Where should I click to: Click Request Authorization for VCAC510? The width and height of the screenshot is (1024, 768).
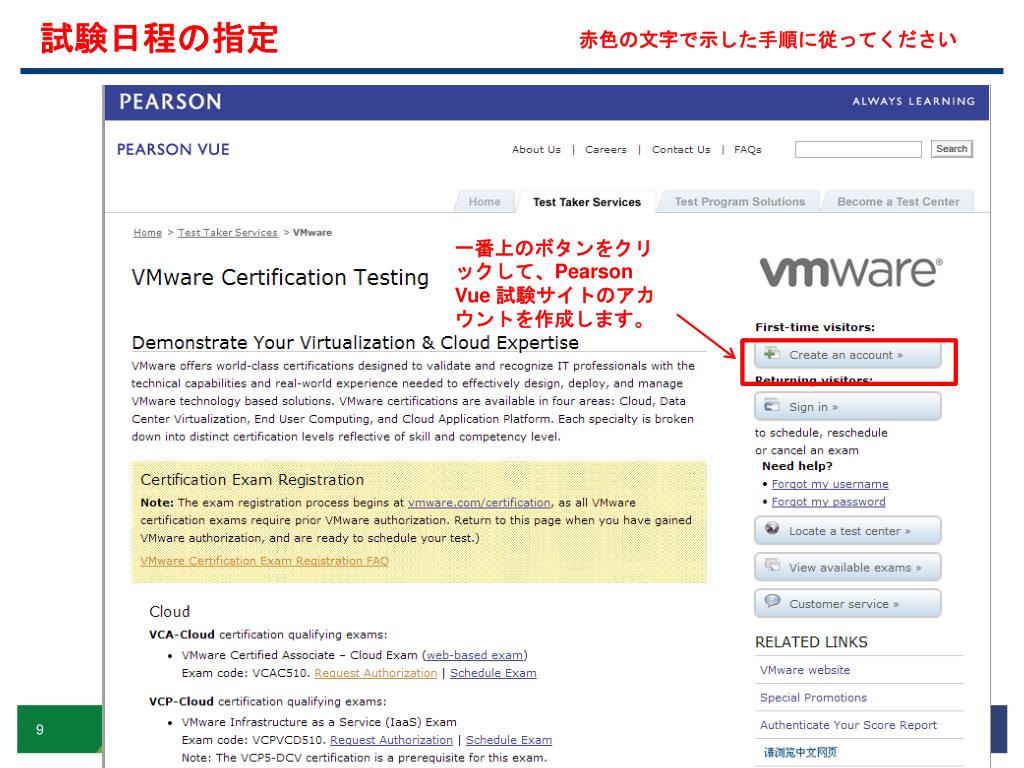tap(376, 673)
